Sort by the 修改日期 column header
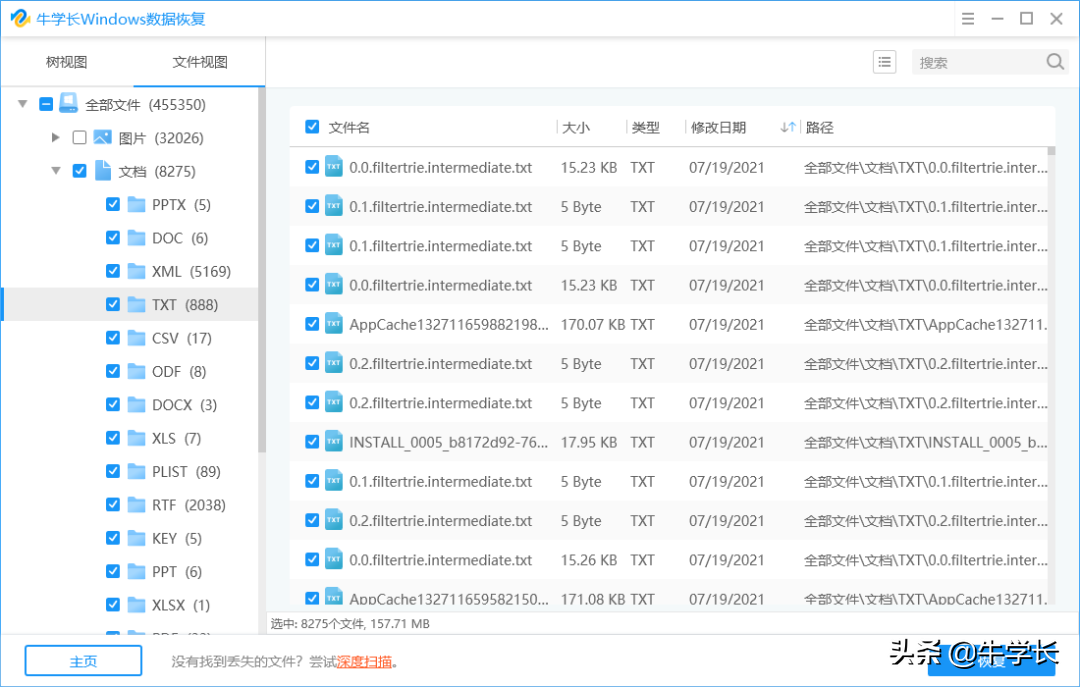 coord(718,127)
